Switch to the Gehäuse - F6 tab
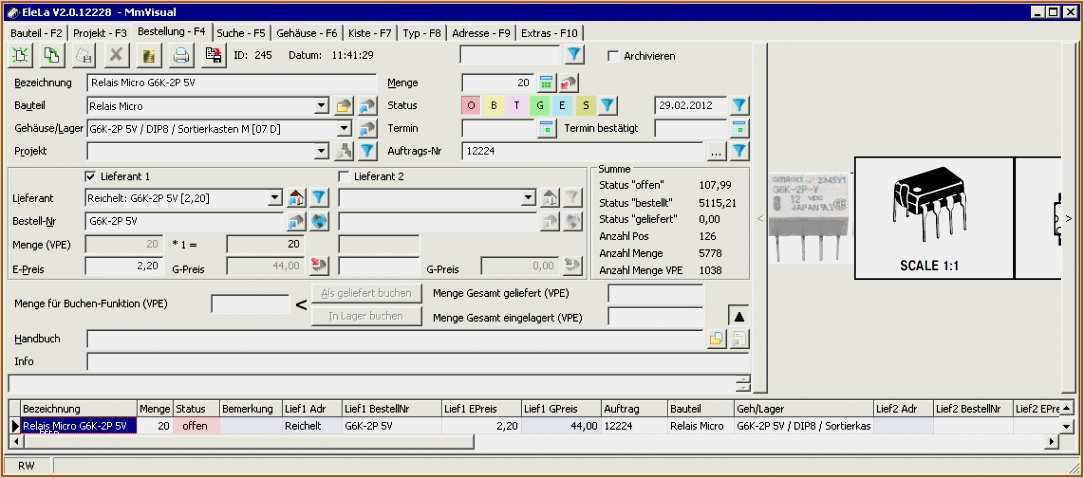 tap(307, 33)
